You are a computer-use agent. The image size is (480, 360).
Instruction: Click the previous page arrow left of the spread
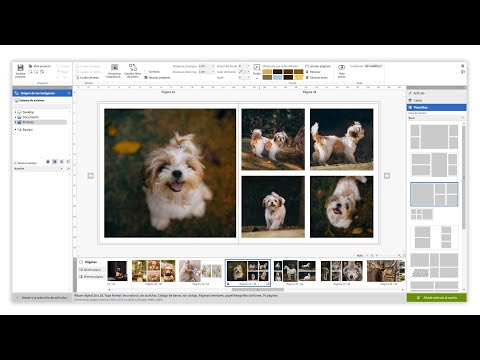(90, 176)
